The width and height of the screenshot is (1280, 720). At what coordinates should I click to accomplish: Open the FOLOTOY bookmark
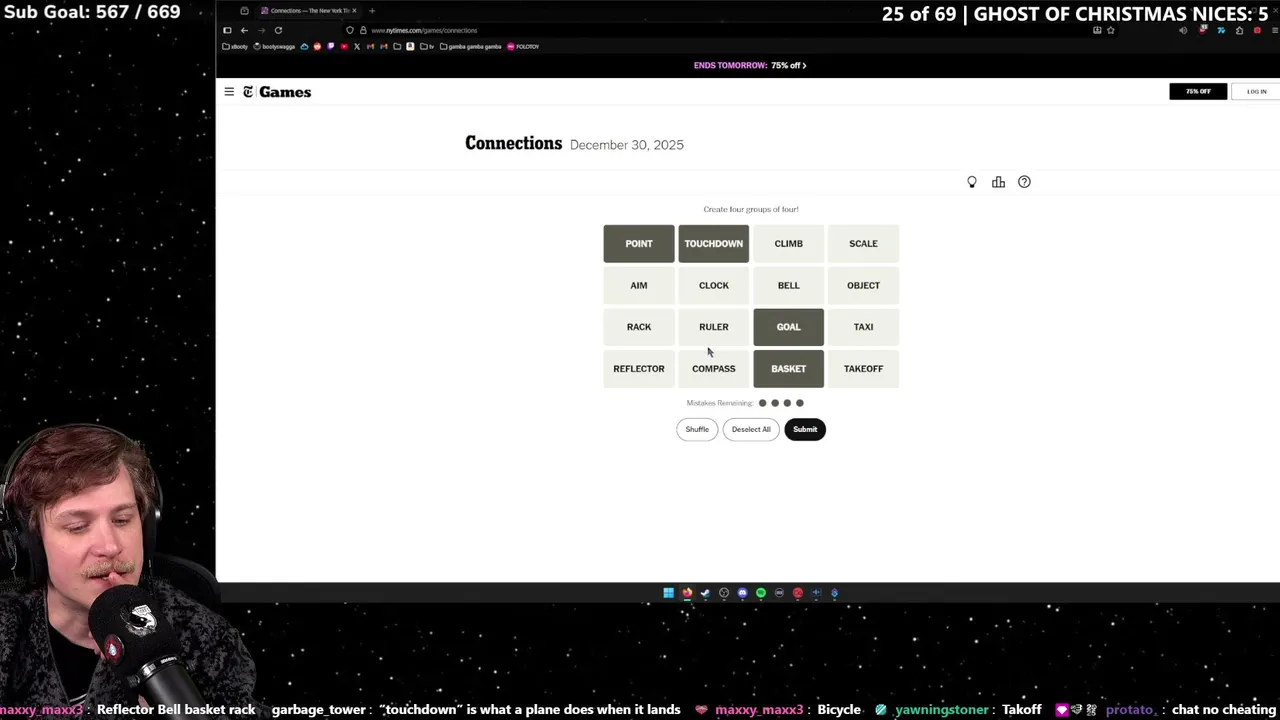[523, 46]
